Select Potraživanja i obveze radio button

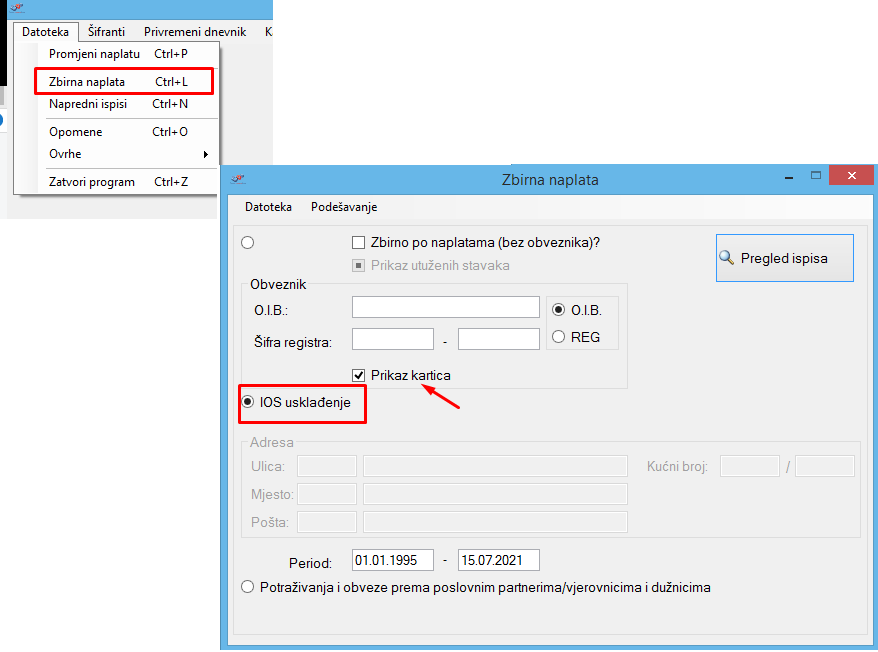(x=248, y=587)
